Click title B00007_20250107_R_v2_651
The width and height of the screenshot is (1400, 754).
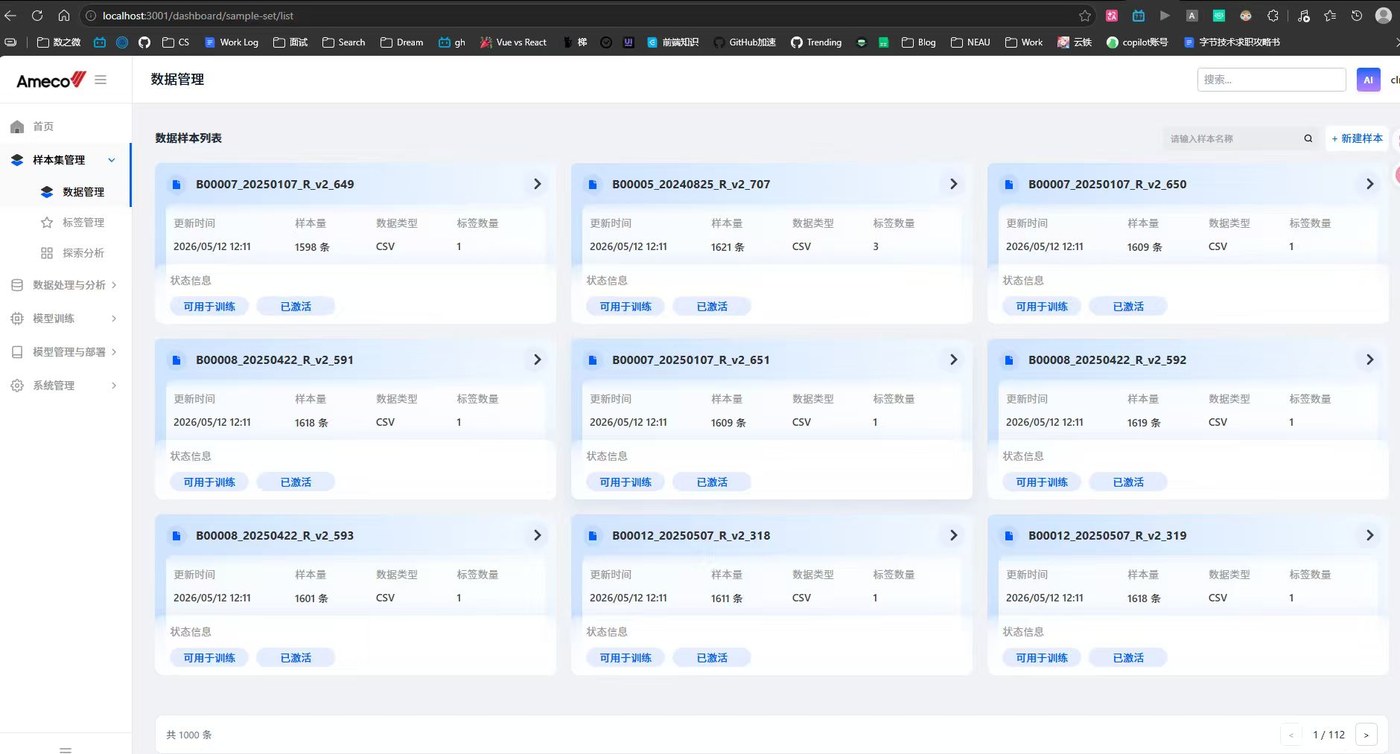click(691, 360)
